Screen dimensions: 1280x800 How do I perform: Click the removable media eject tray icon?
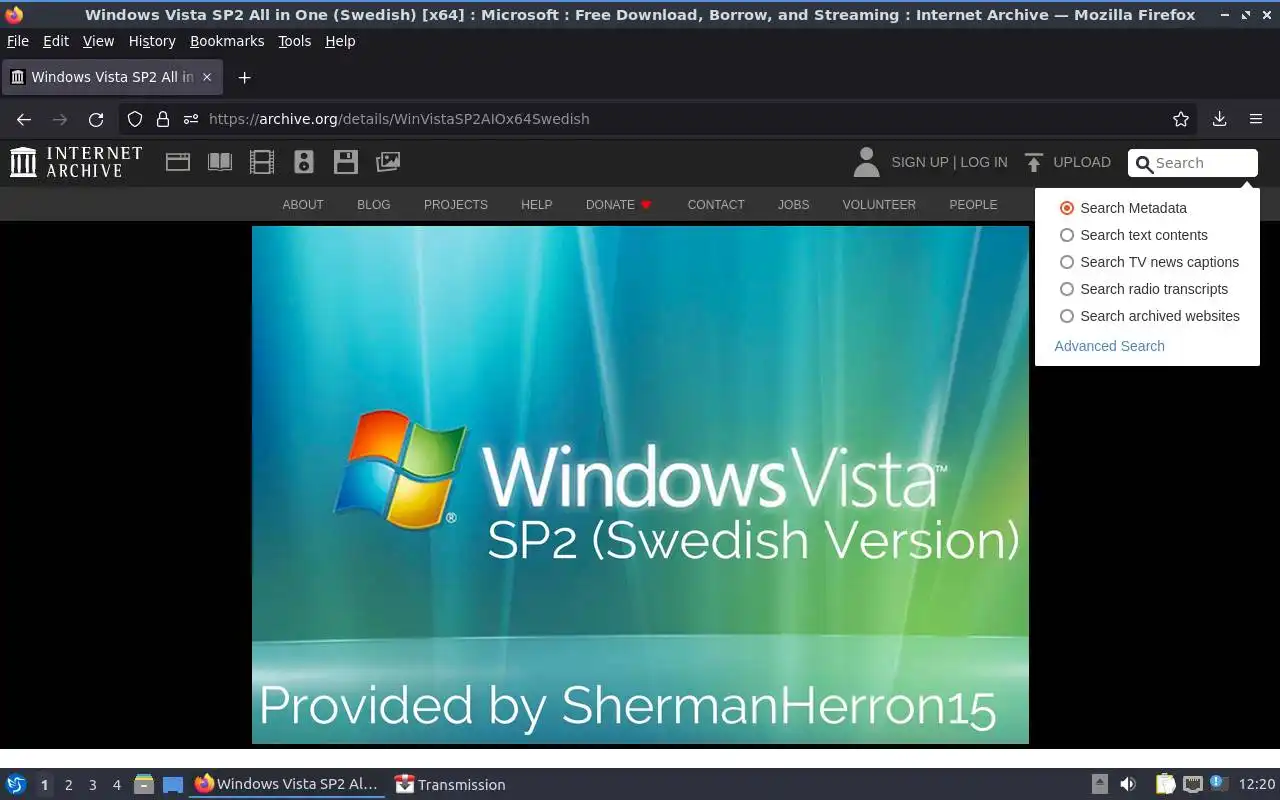[1100, 784]
